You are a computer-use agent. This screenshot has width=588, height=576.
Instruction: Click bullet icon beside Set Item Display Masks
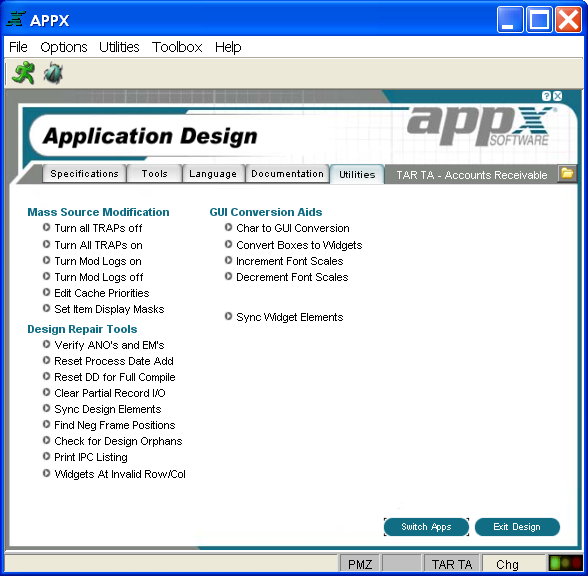pyautogui.click(x=46, y=308)
